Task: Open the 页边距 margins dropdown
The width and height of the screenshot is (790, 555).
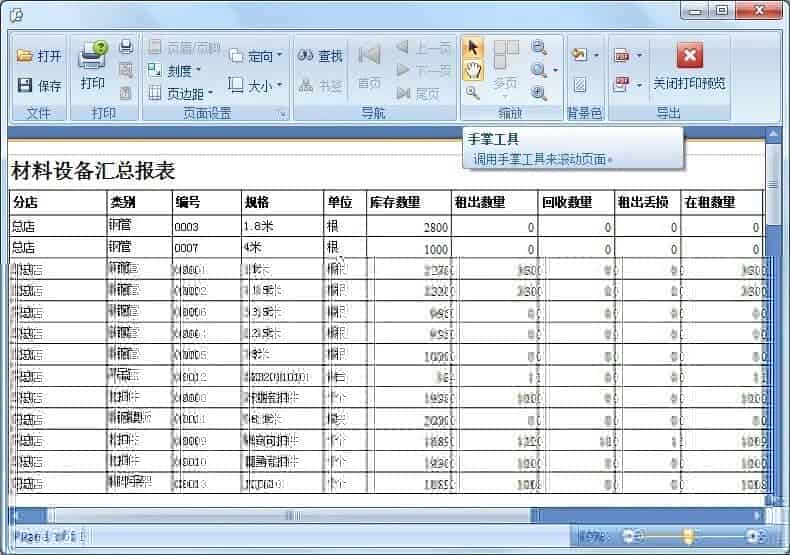Action: point(181,93)
